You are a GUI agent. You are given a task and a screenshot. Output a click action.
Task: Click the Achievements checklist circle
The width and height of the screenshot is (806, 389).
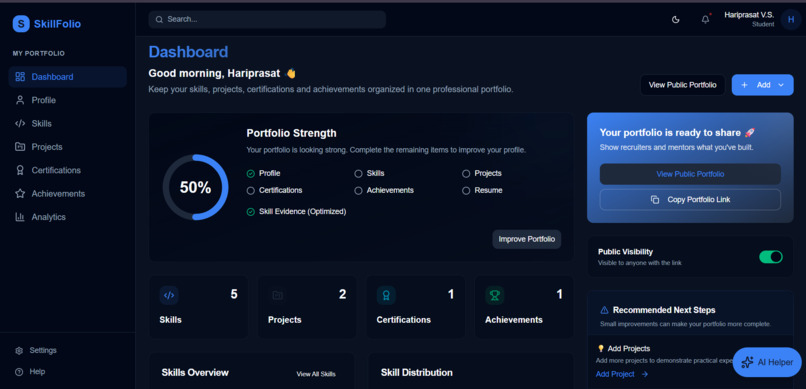(358, 191)
